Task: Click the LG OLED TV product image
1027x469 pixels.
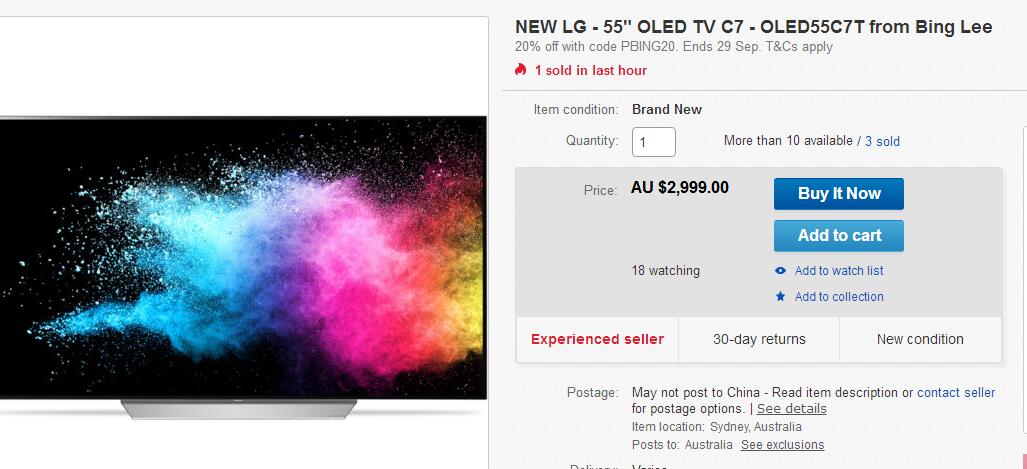Action: 243,269
